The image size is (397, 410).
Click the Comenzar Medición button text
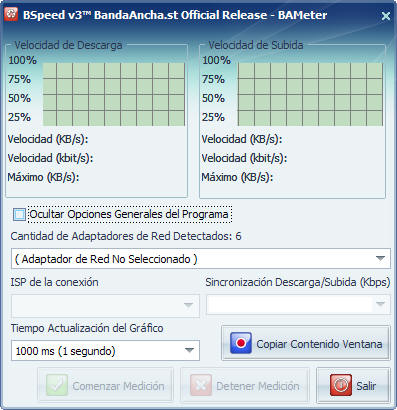tap(118, 386)
